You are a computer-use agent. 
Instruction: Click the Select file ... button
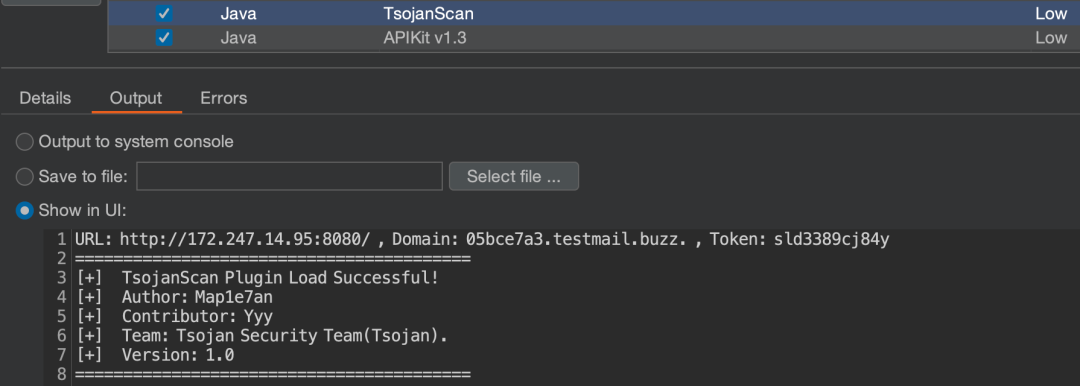click(514, 176)
